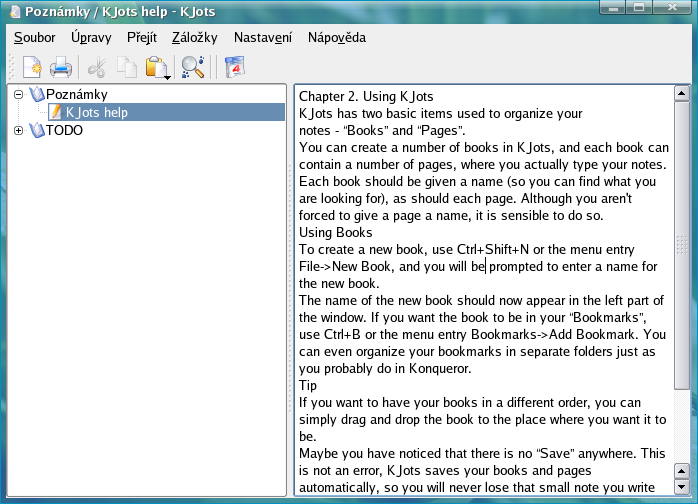Click the line 'be.' in note
The width and height of the screenshot is (698, 504).
click(308, 436)
